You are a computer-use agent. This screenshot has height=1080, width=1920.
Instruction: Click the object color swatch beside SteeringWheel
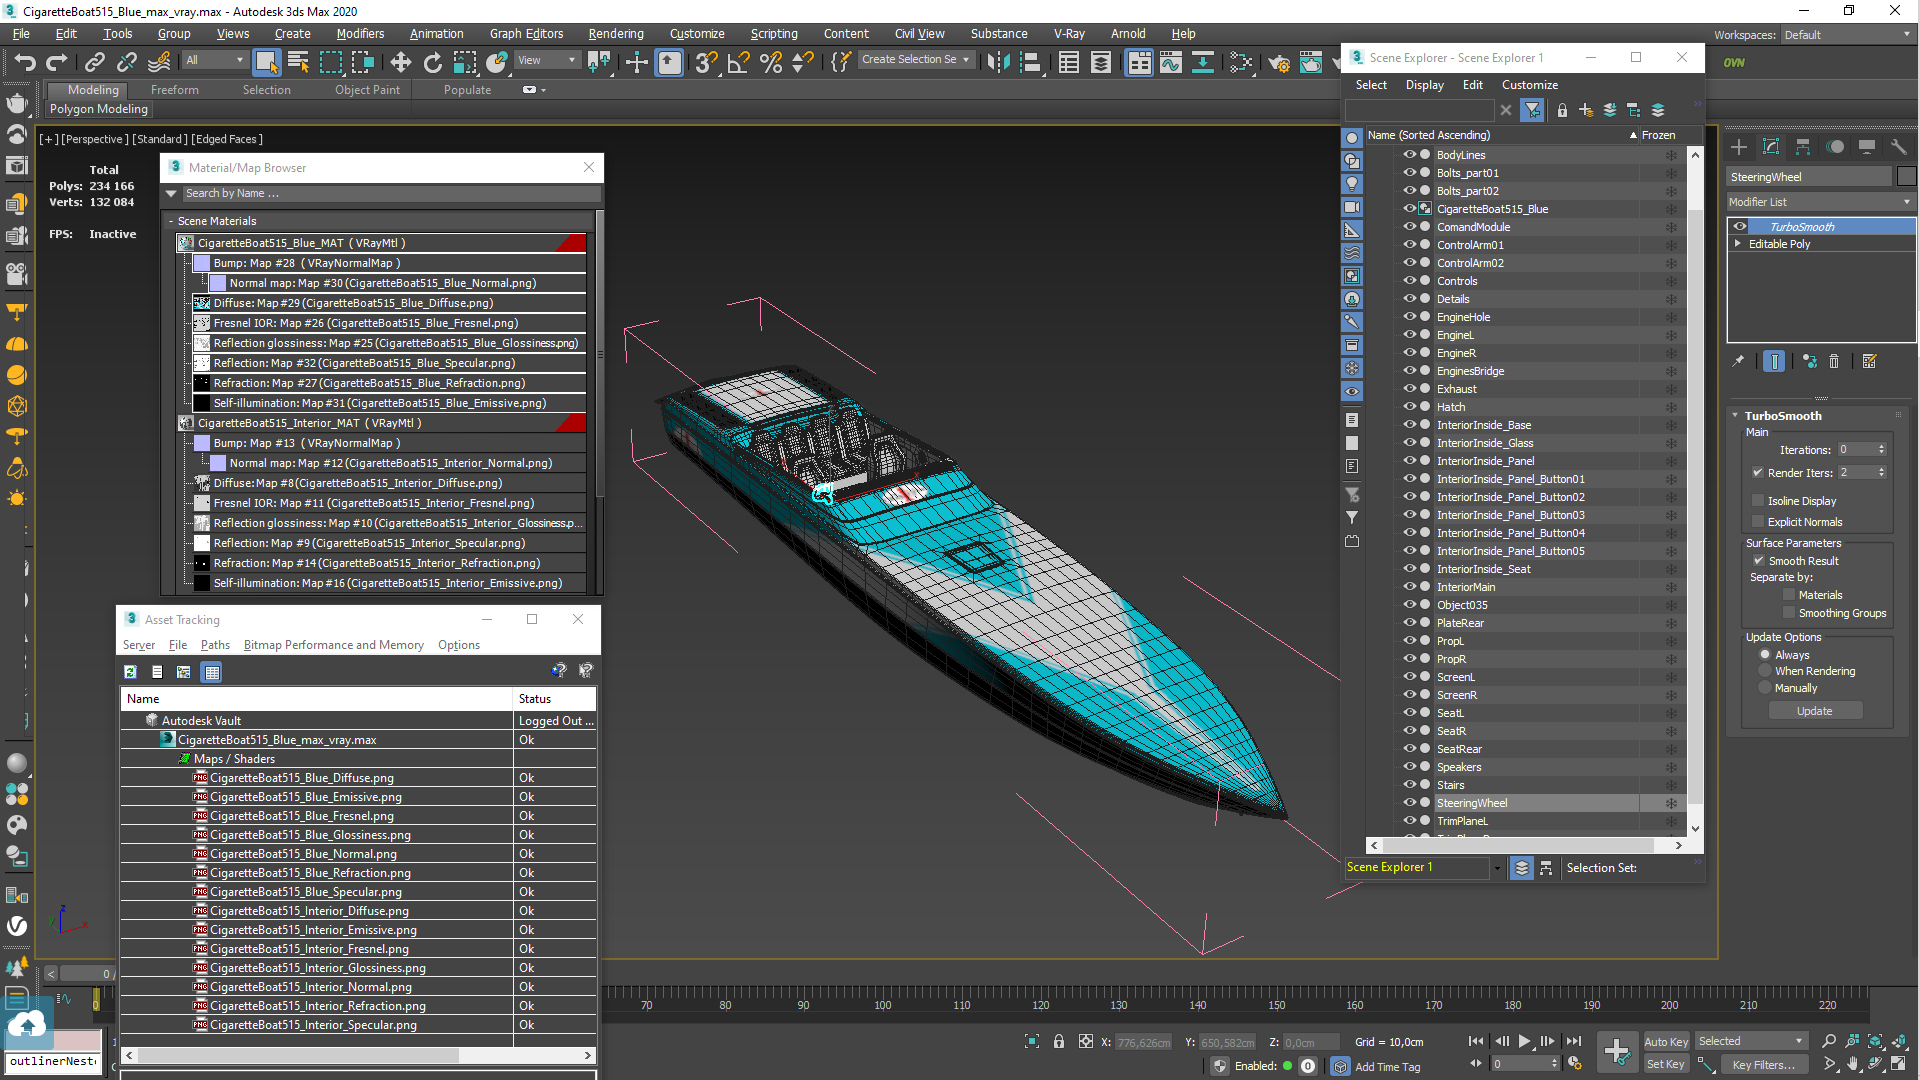[x=1906, y=177]
